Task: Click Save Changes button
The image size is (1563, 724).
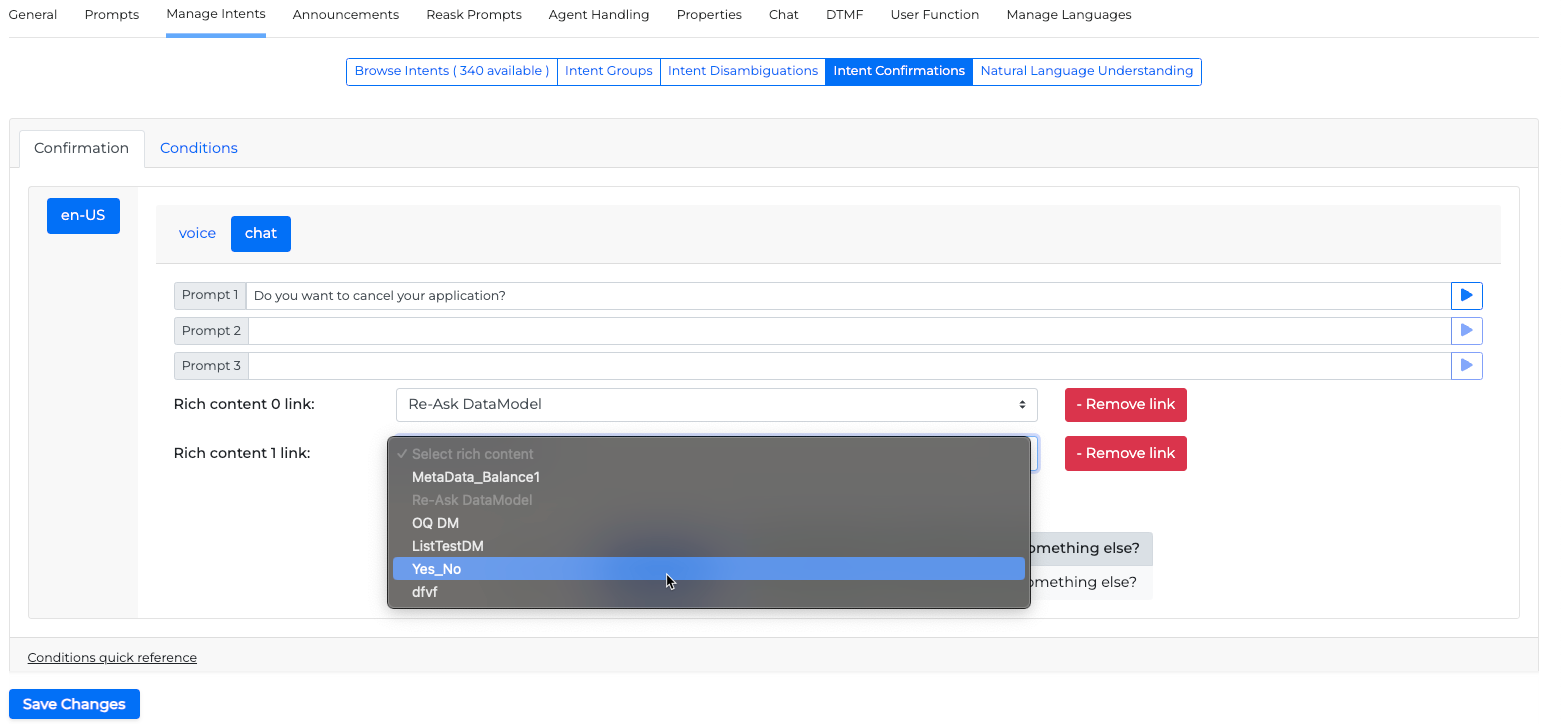Action: point(74,704)
